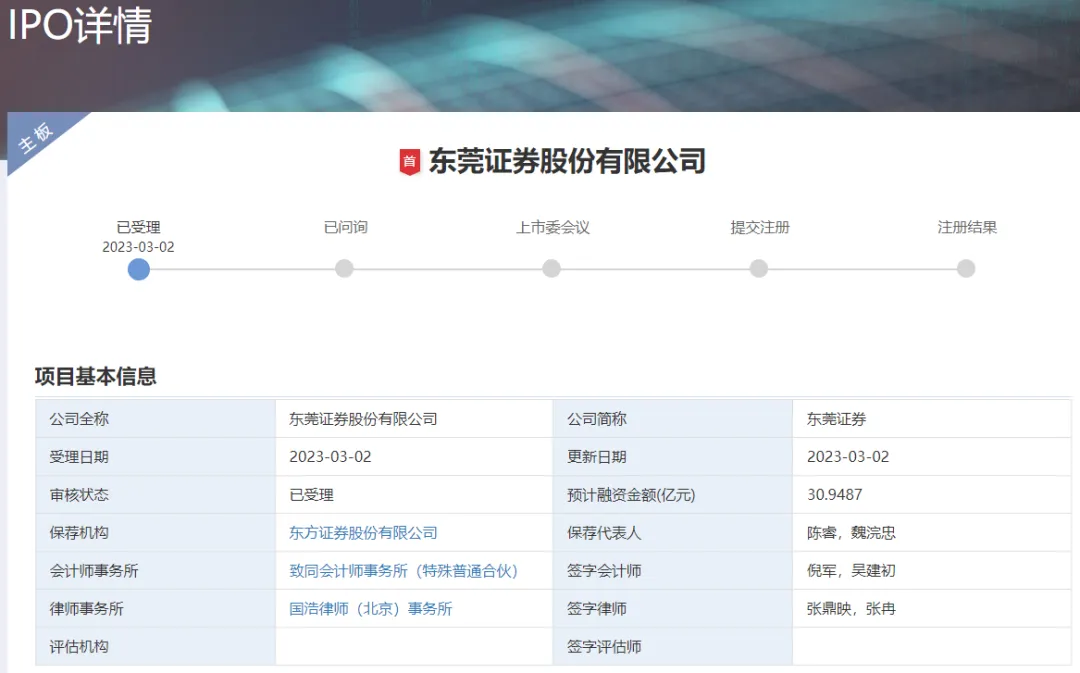Click the 更新日期 value 2023-03-02
Image resolution: width=1080 pixels, height=673 pixels.
point(848,457)
